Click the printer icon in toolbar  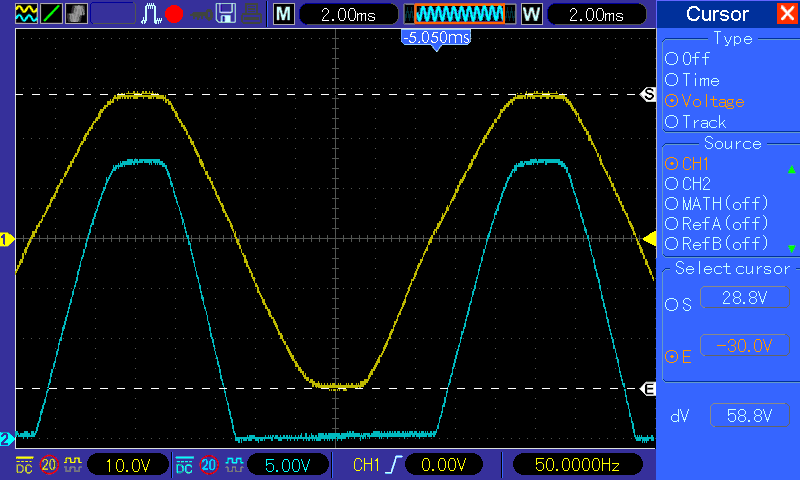pos(252,14)
